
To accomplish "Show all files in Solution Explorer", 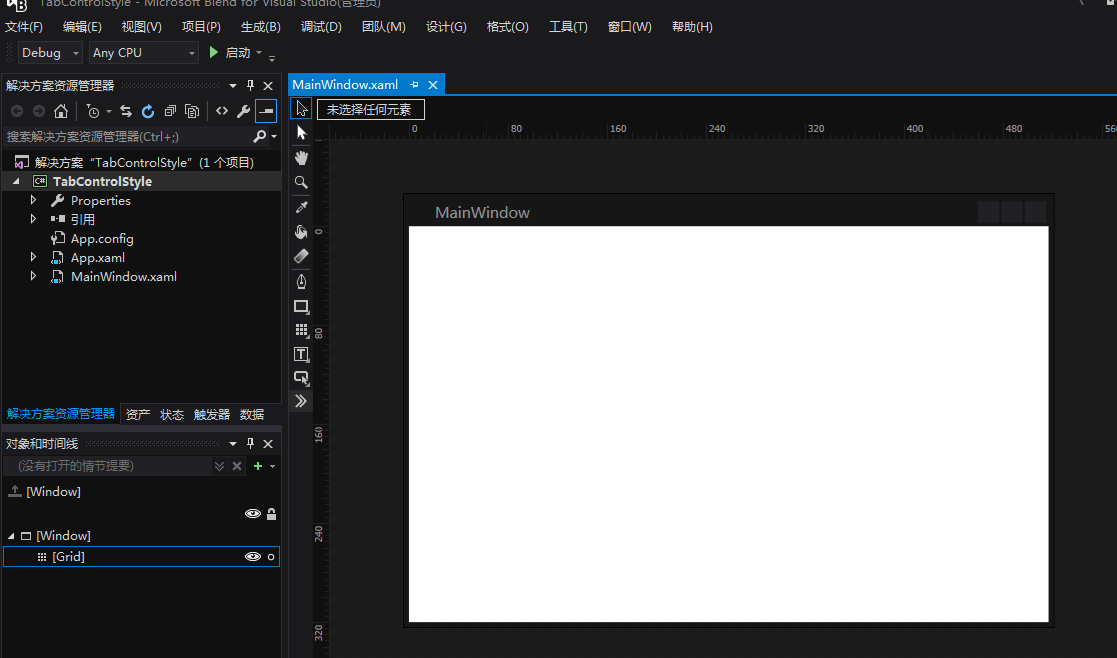I will [x=192, y=111].
